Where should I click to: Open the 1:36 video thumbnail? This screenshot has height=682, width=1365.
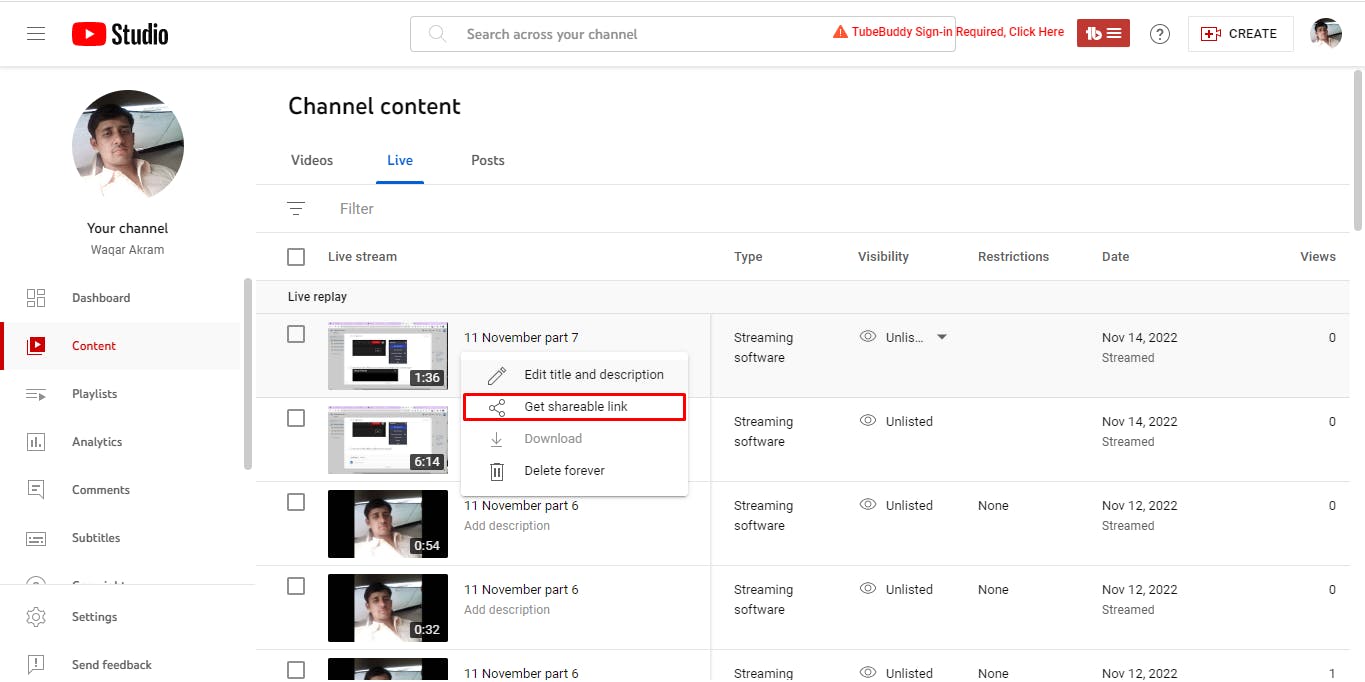[388, 356]
